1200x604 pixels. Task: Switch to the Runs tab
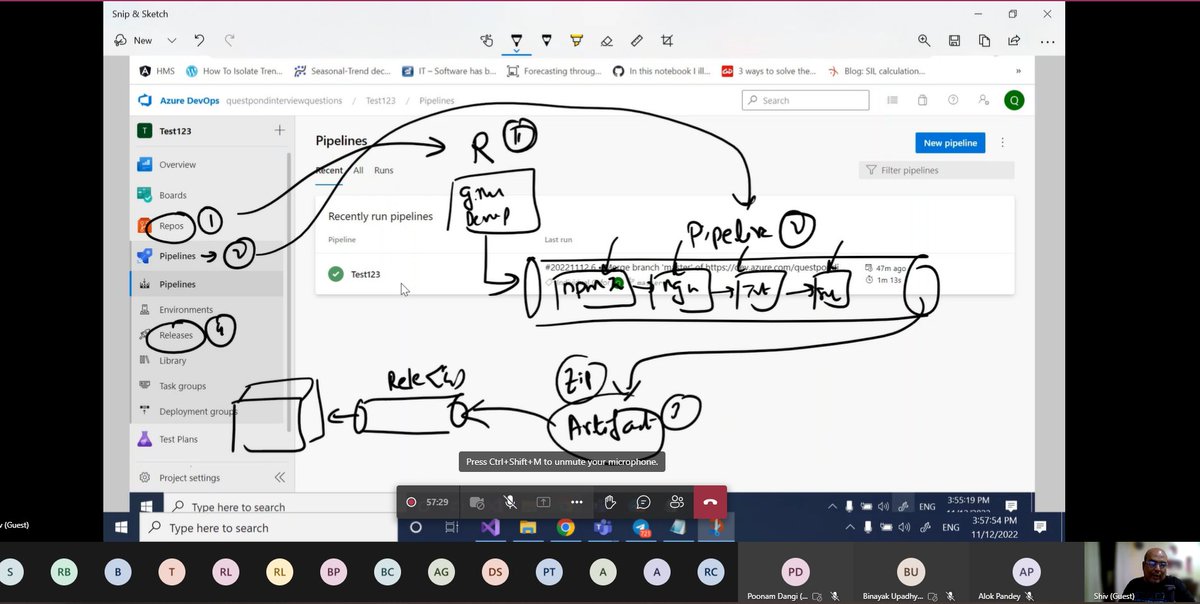pos(384,170)
